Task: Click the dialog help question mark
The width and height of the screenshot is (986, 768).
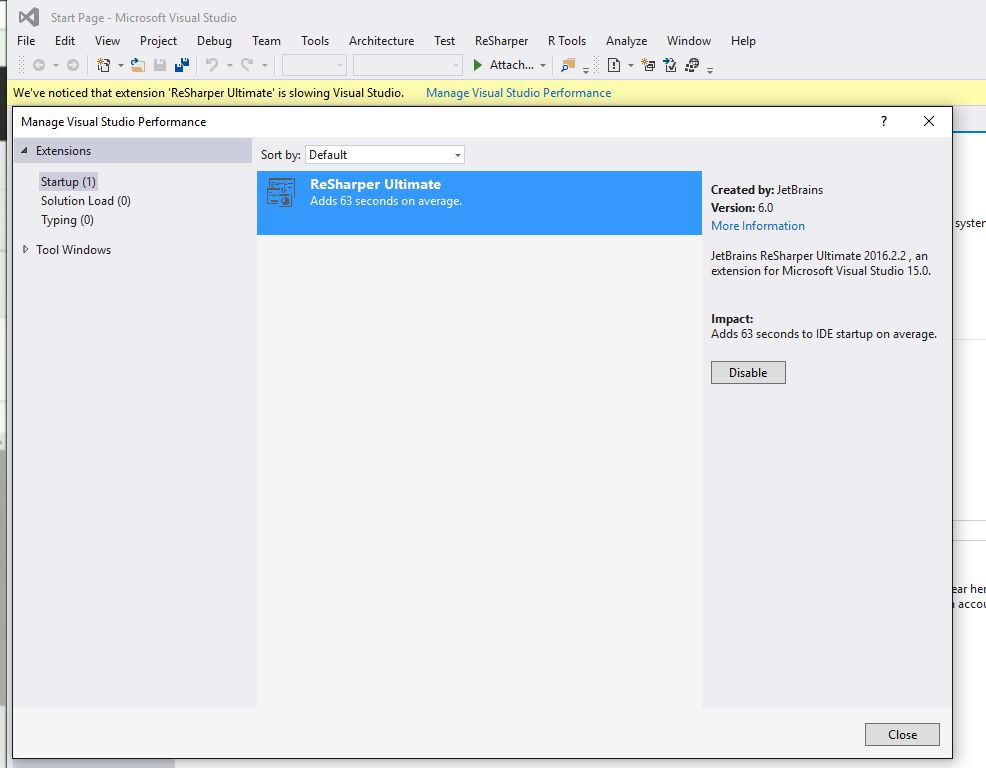Action: (x=883, y=121)
